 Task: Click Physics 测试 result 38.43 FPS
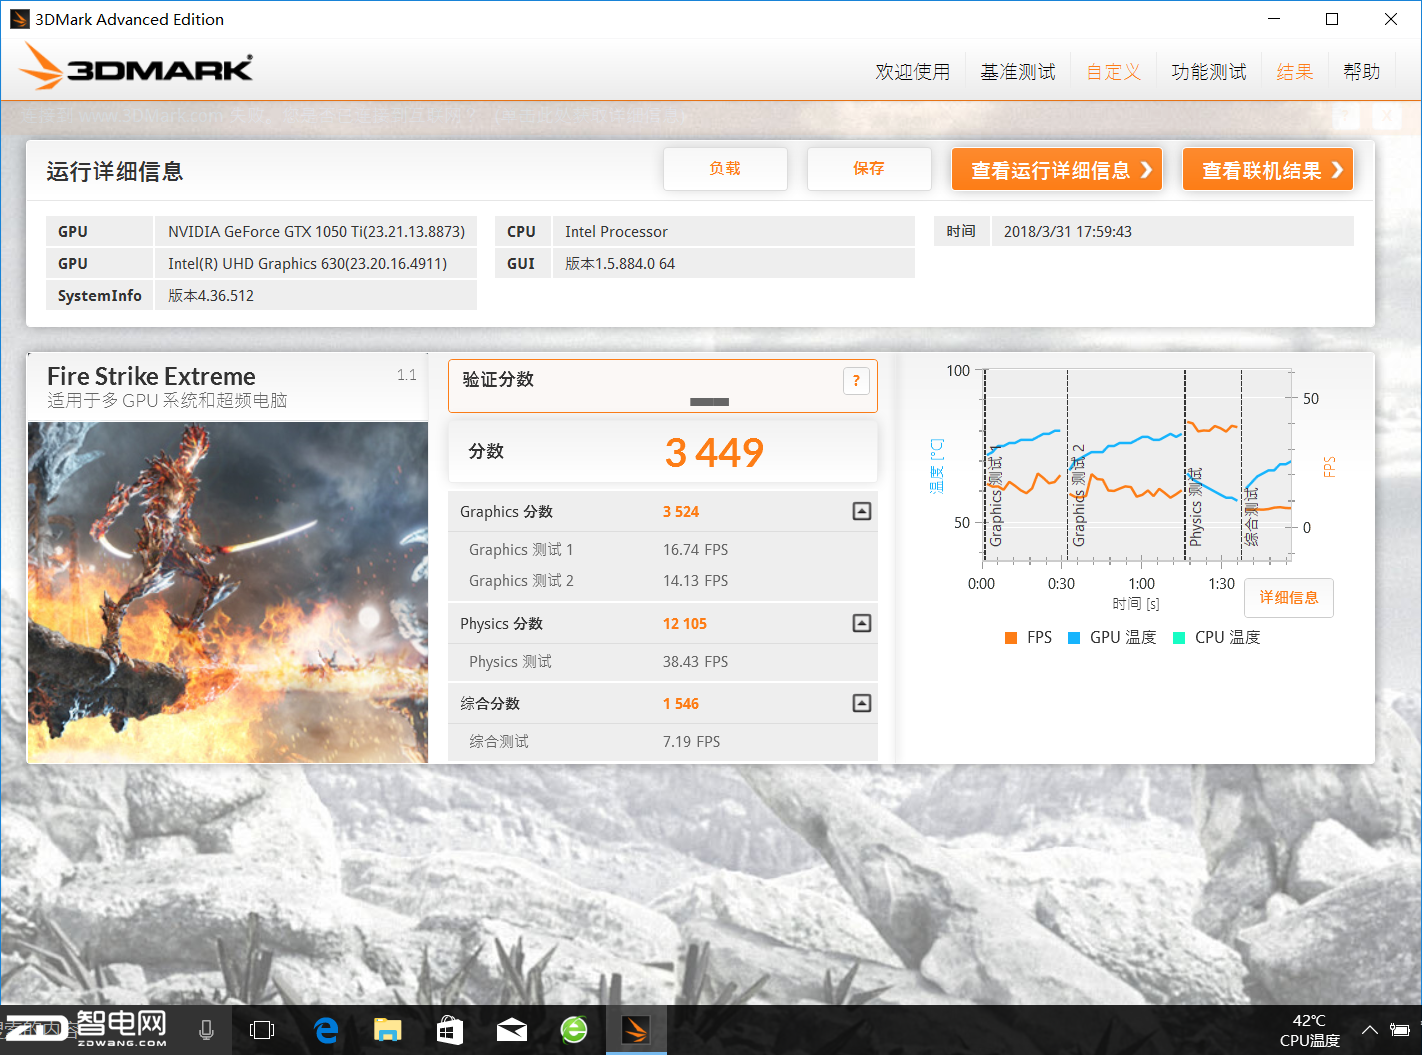pos(695,662)
